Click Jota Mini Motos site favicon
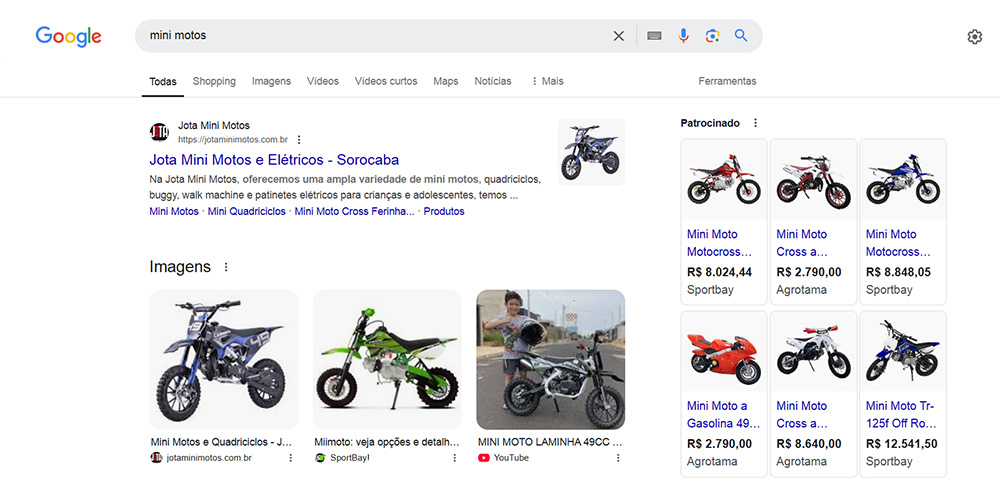Screen dimensions: 1000x480 (159, 132)
